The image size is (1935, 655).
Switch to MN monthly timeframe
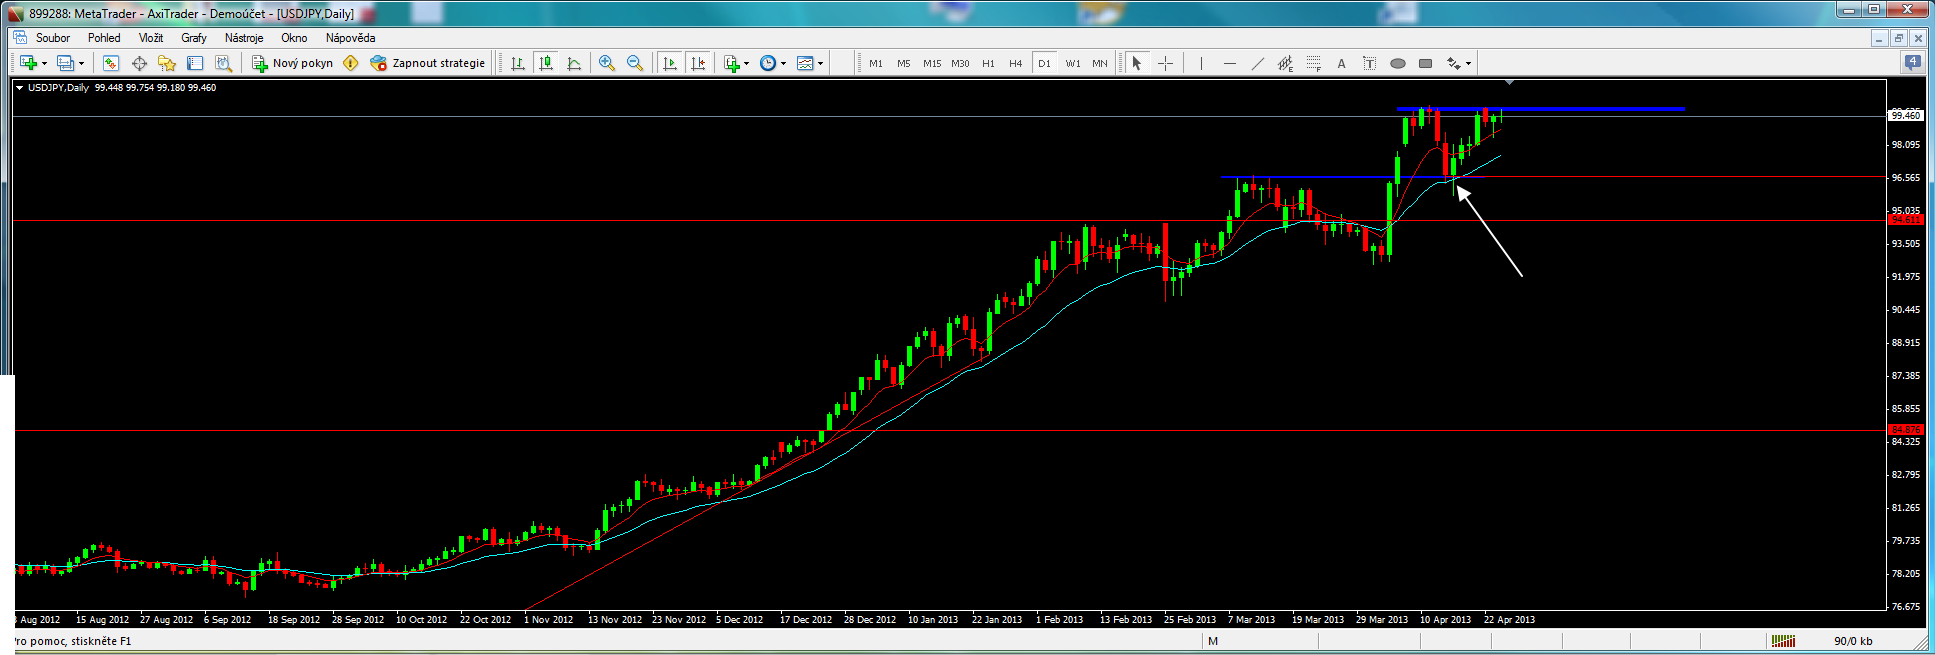(x=1100, y=63)
